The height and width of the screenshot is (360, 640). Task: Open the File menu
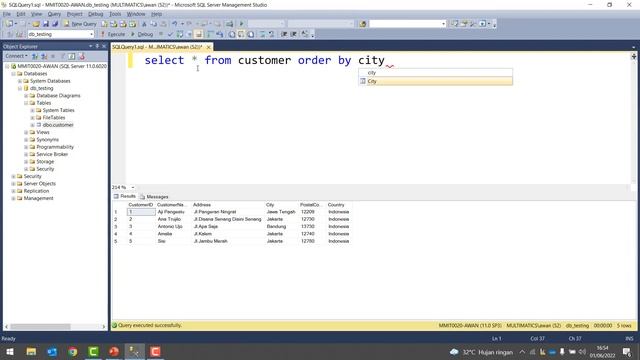pos(7,14)
